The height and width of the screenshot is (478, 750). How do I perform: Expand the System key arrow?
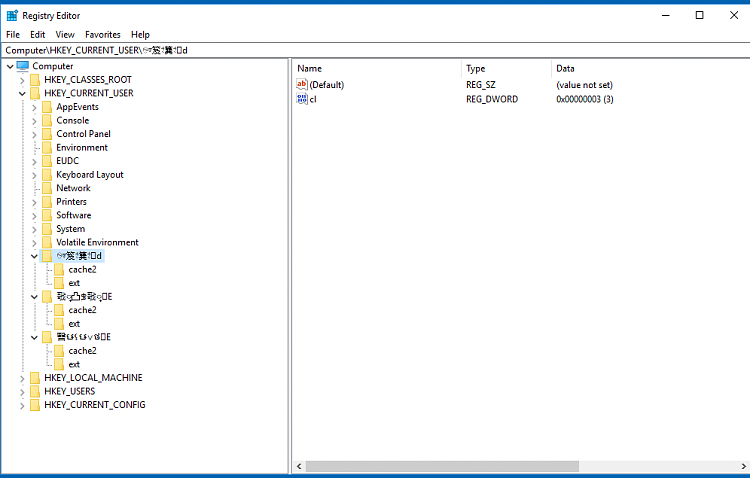pos(34,229)
